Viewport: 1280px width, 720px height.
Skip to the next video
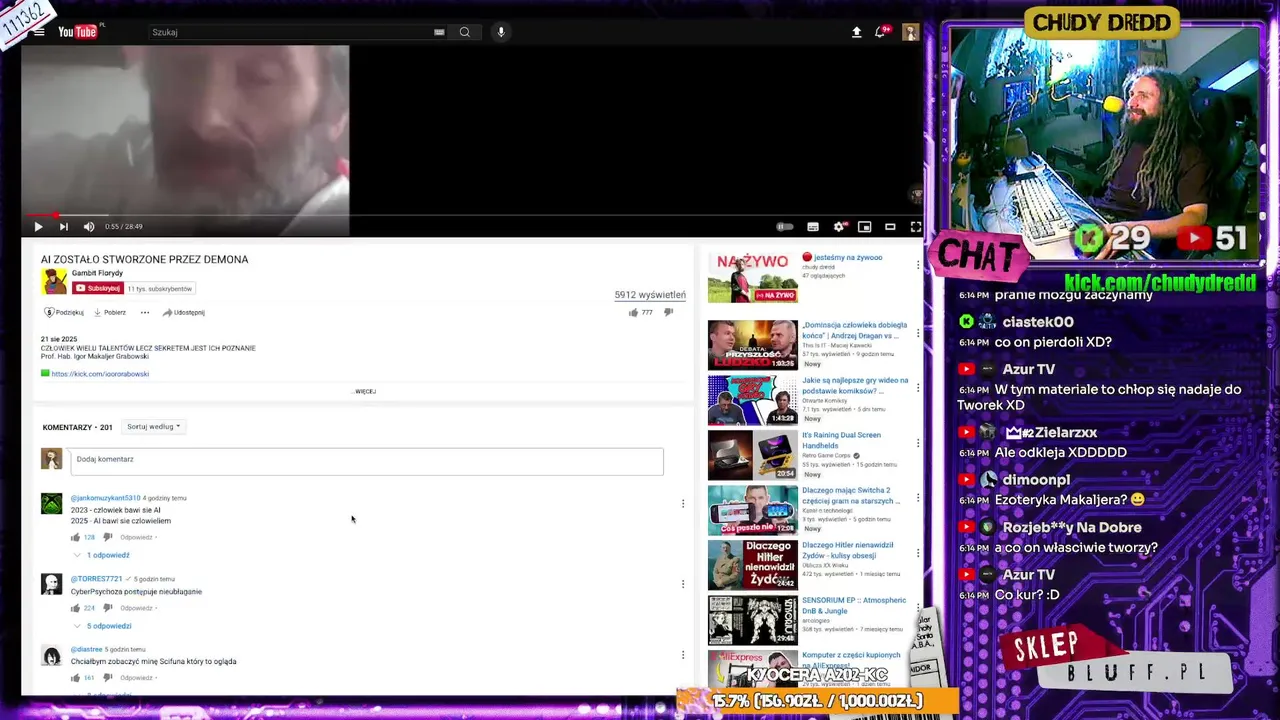click(x=64, y=227)
